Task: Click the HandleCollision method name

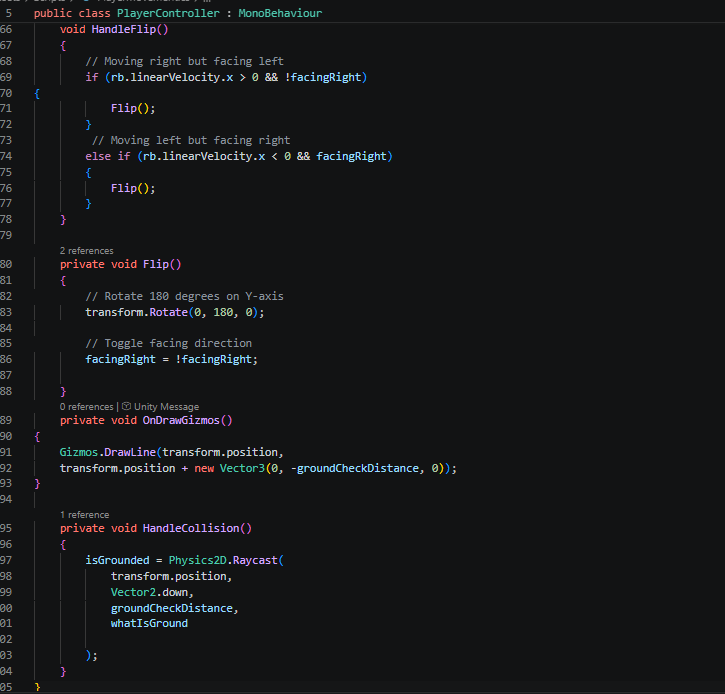Action: (x=191, y=528)
